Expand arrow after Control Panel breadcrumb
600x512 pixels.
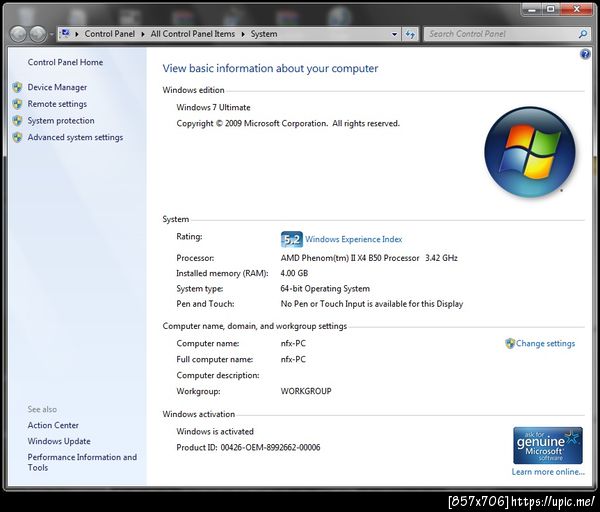coord(142,34)
